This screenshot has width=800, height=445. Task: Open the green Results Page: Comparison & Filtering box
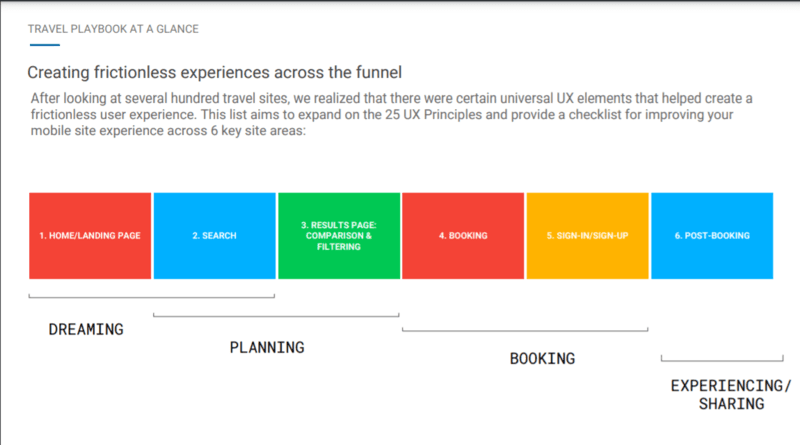pos(339,236)
